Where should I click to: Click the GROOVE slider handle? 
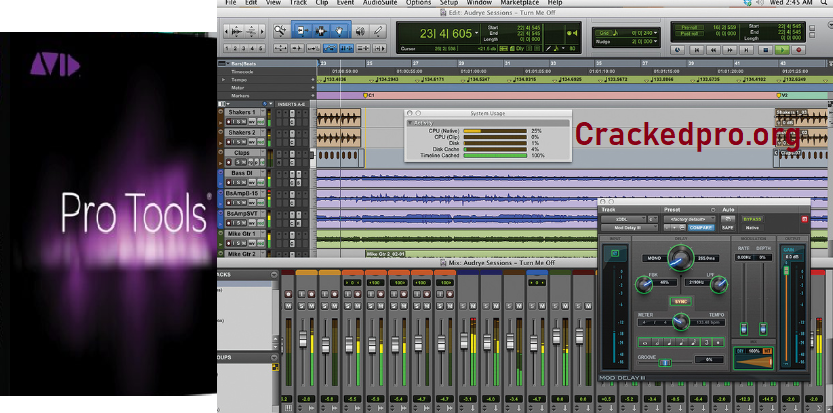tap(665, 363)
